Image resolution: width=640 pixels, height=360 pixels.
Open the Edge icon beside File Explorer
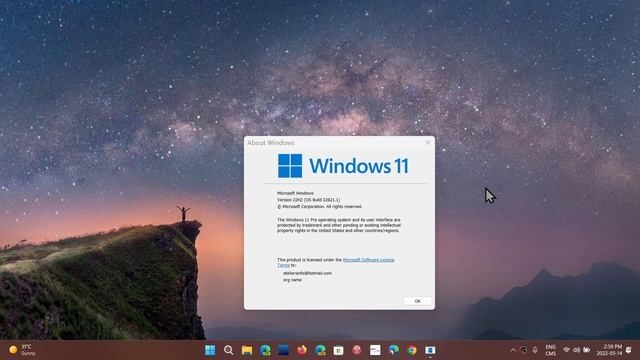pyautogui.click(x=265, y=350)
